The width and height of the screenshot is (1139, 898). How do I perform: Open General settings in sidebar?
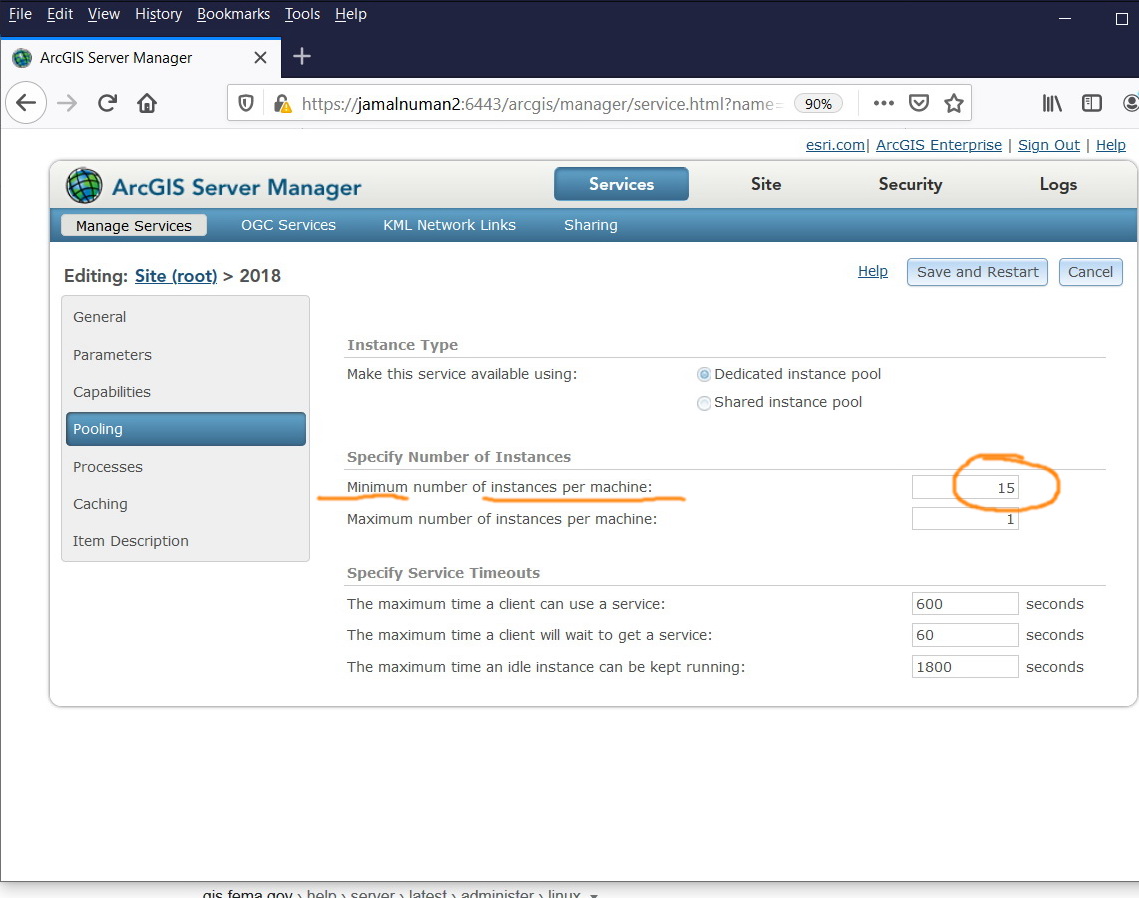click(x=185, y=317)
